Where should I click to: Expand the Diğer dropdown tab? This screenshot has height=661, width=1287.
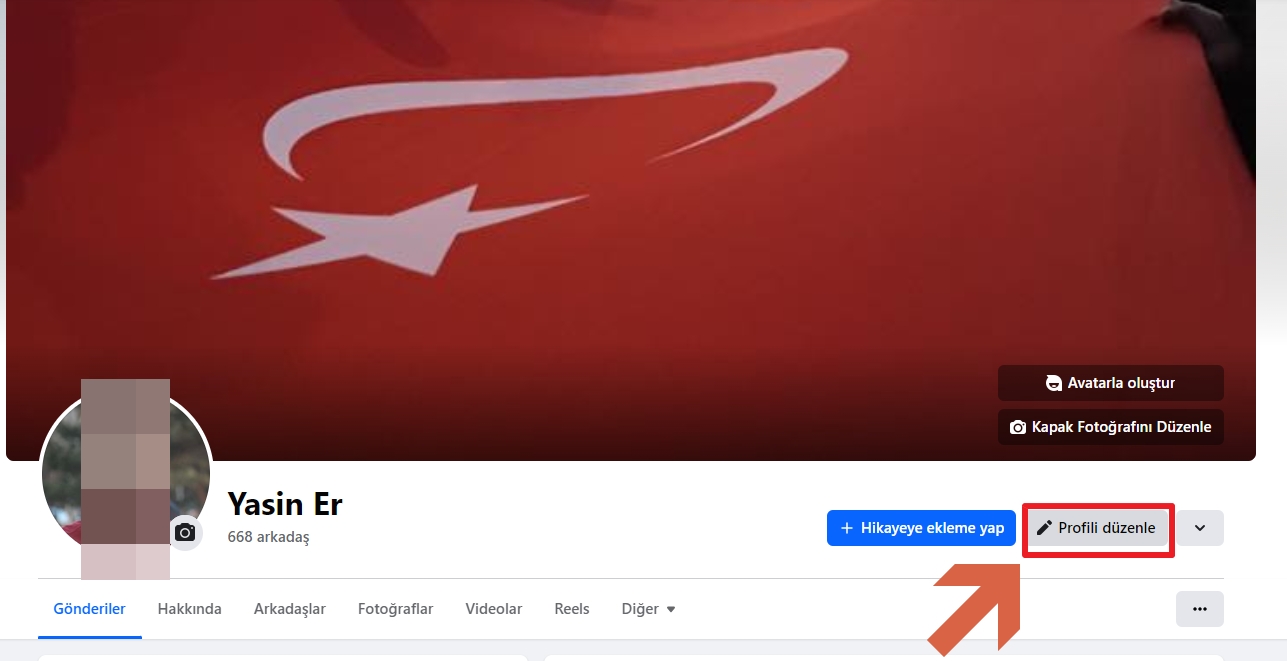click(x=649, y=609)
